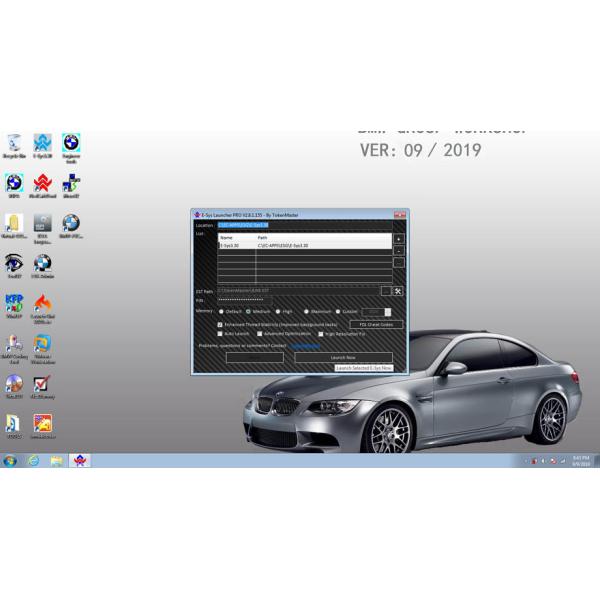This screenshot has width=600, height=600.
Task: Open the BMW roundel shortcut right of ISTA
Action: point(71,226)
